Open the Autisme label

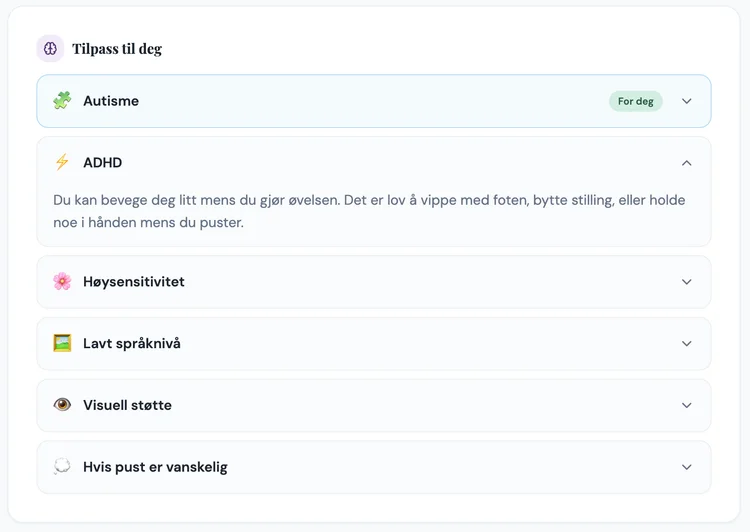pyautogui.click(x=111, y=101)
